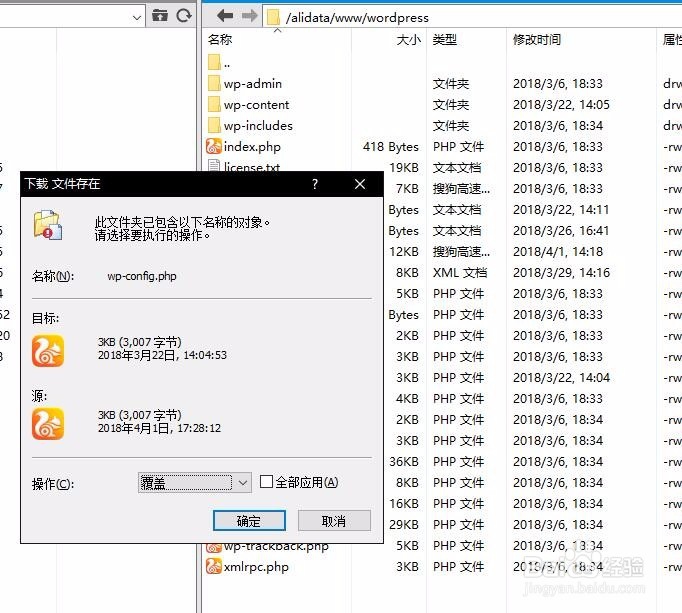This screenshot has height=613, width=682.
Task: Click the folder icon beside remote path
Action: click(273, 17)
